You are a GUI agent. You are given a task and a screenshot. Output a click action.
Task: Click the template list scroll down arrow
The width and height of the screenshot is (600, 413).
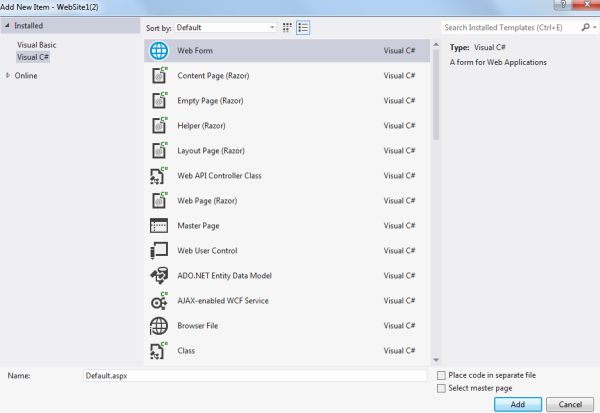(436, 360)
